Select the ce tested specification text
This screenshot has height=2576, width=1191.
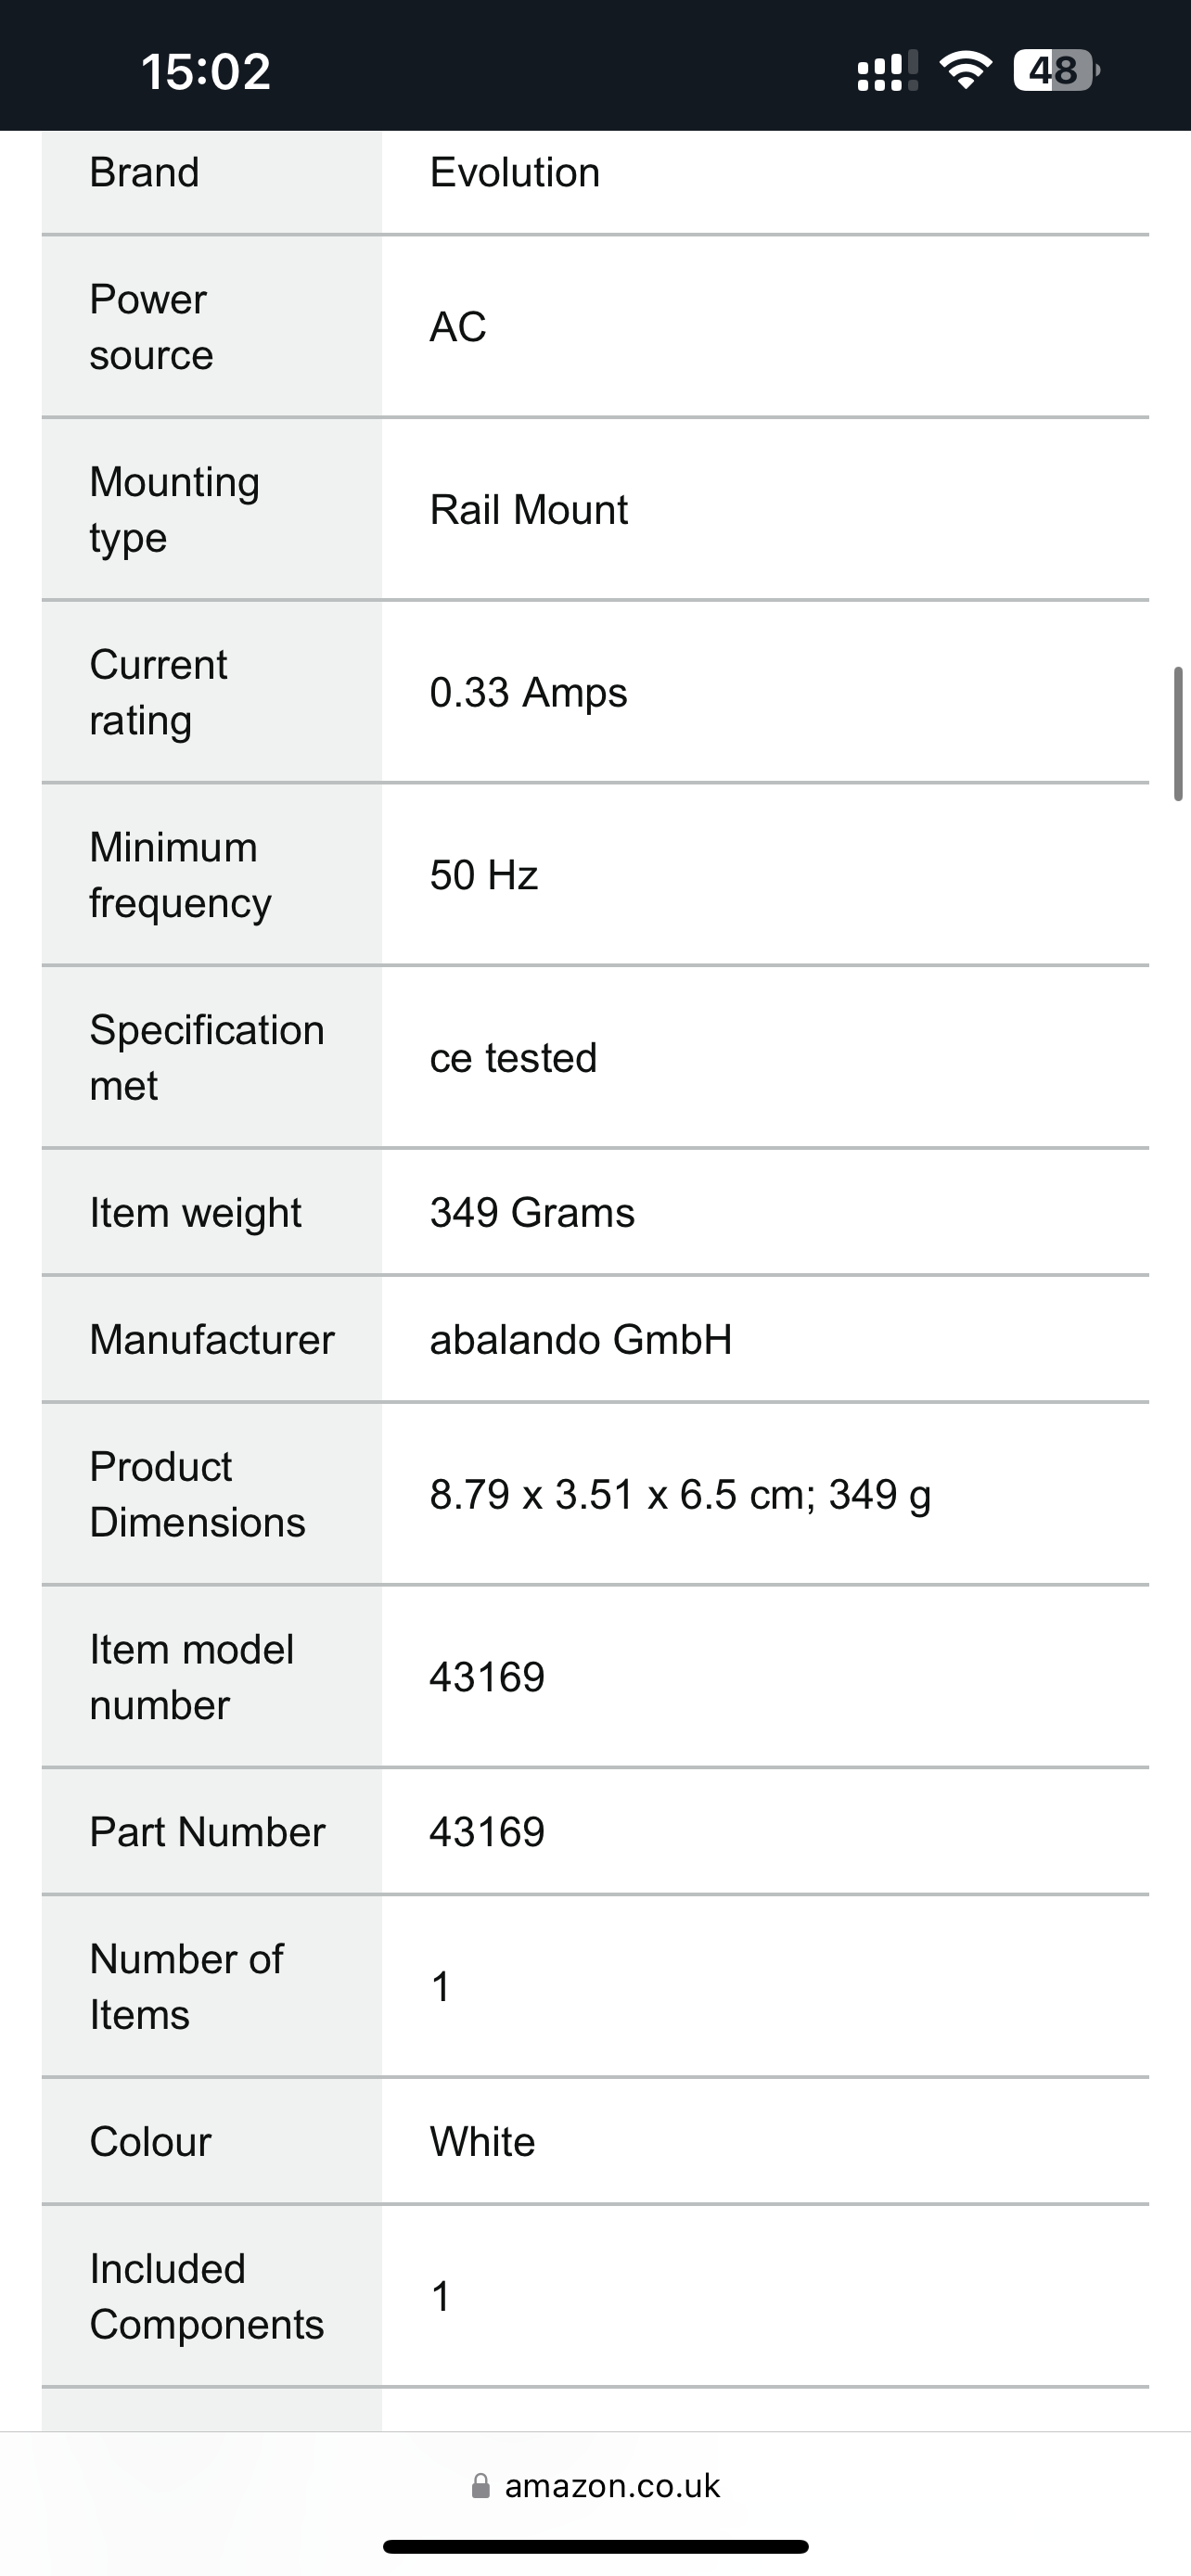(513, 1058)
